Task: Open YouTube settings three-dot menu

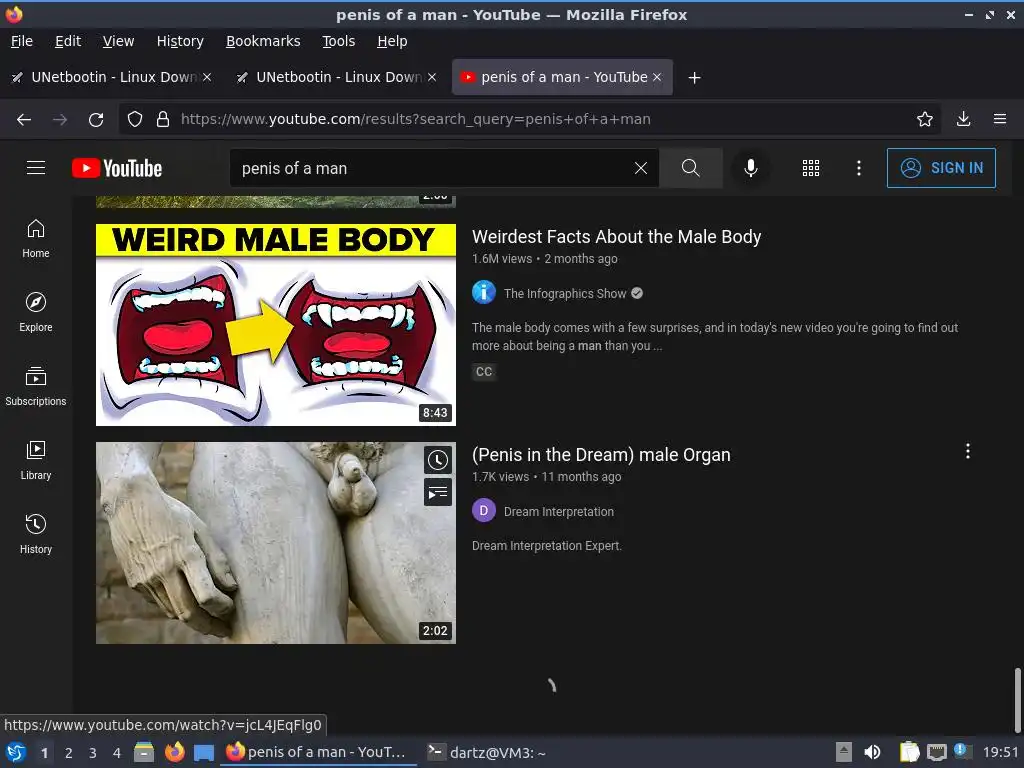Action: 858,168
